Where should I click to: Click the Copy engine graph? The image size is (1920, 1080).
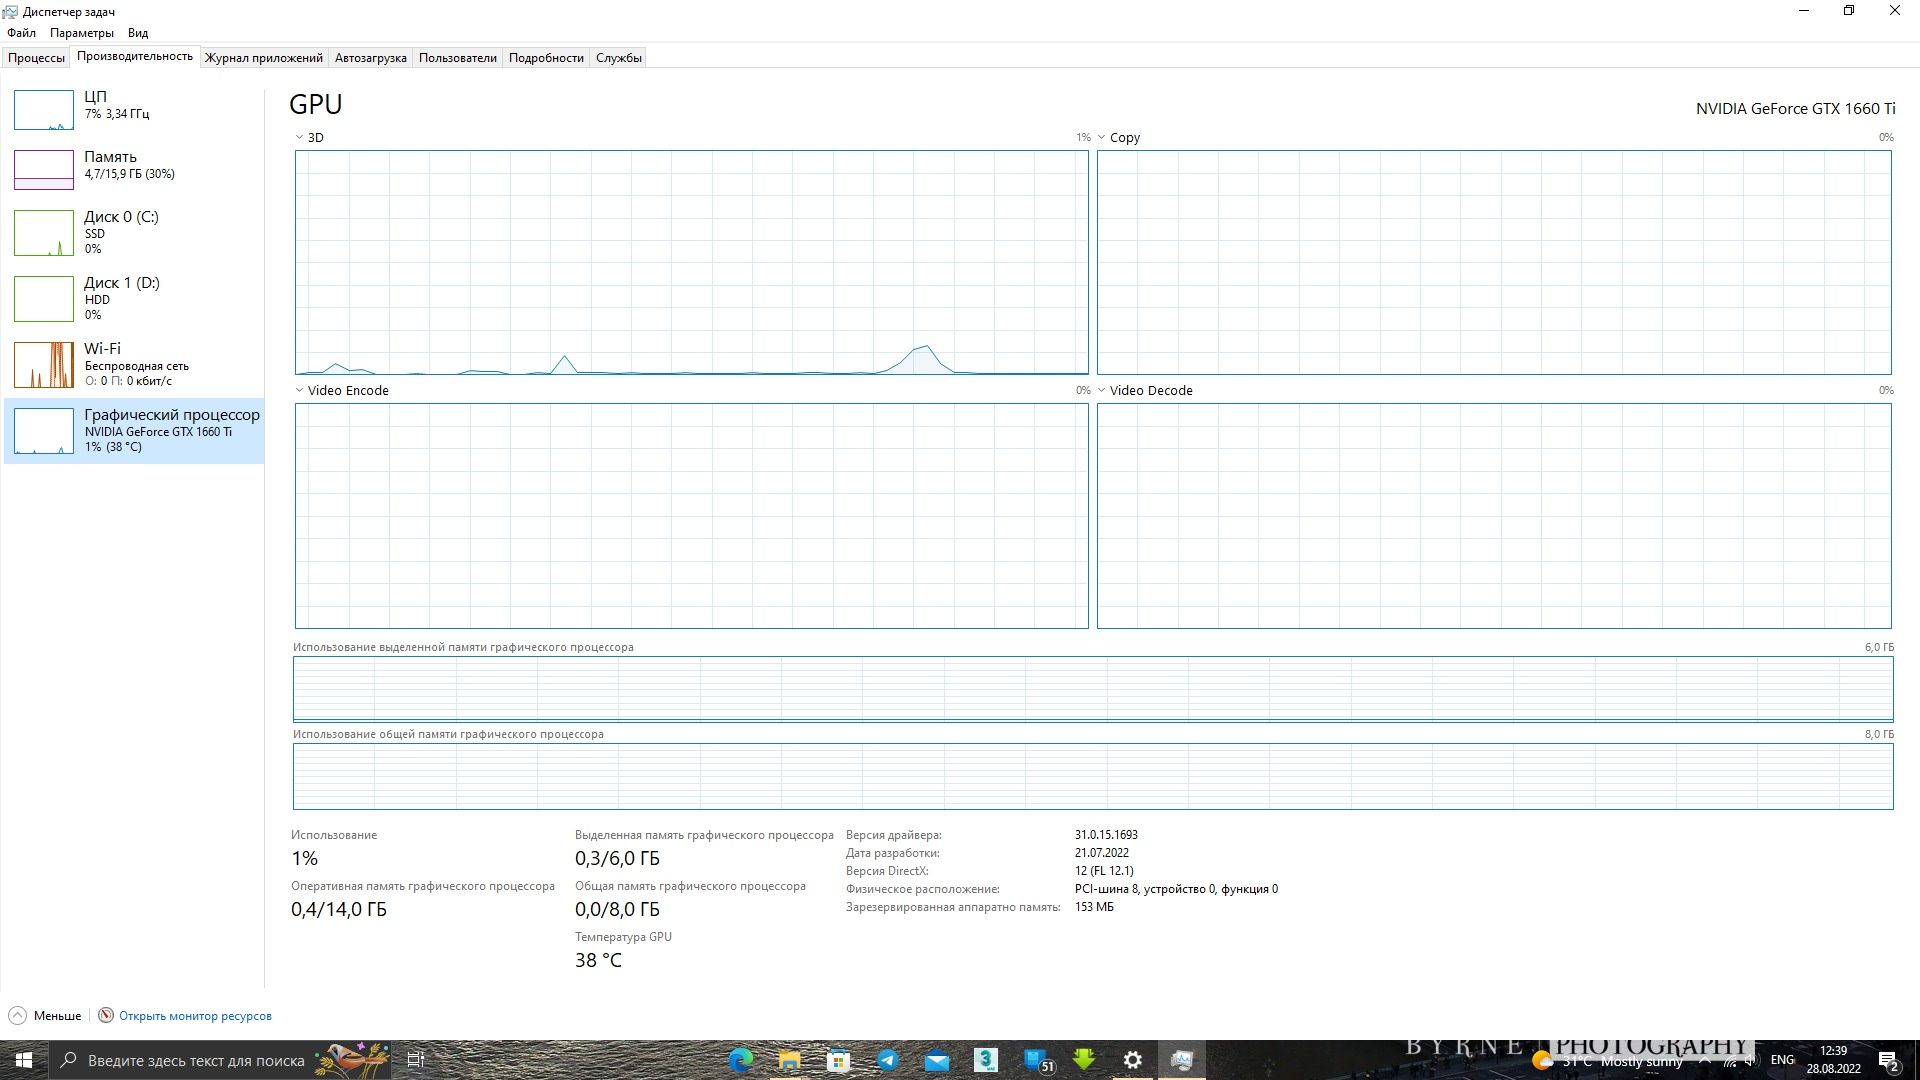(1494, 263)
